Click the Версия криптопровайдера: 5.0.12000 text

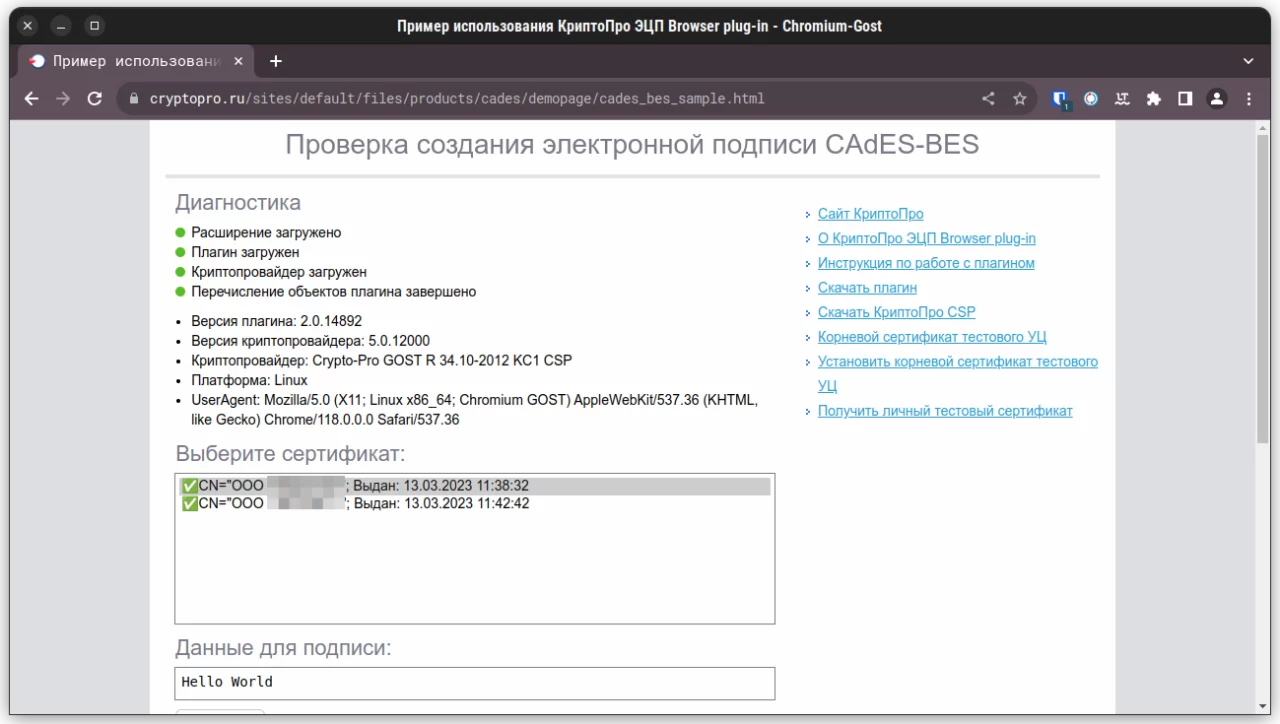pyautogui.click(x=310, y=341)
